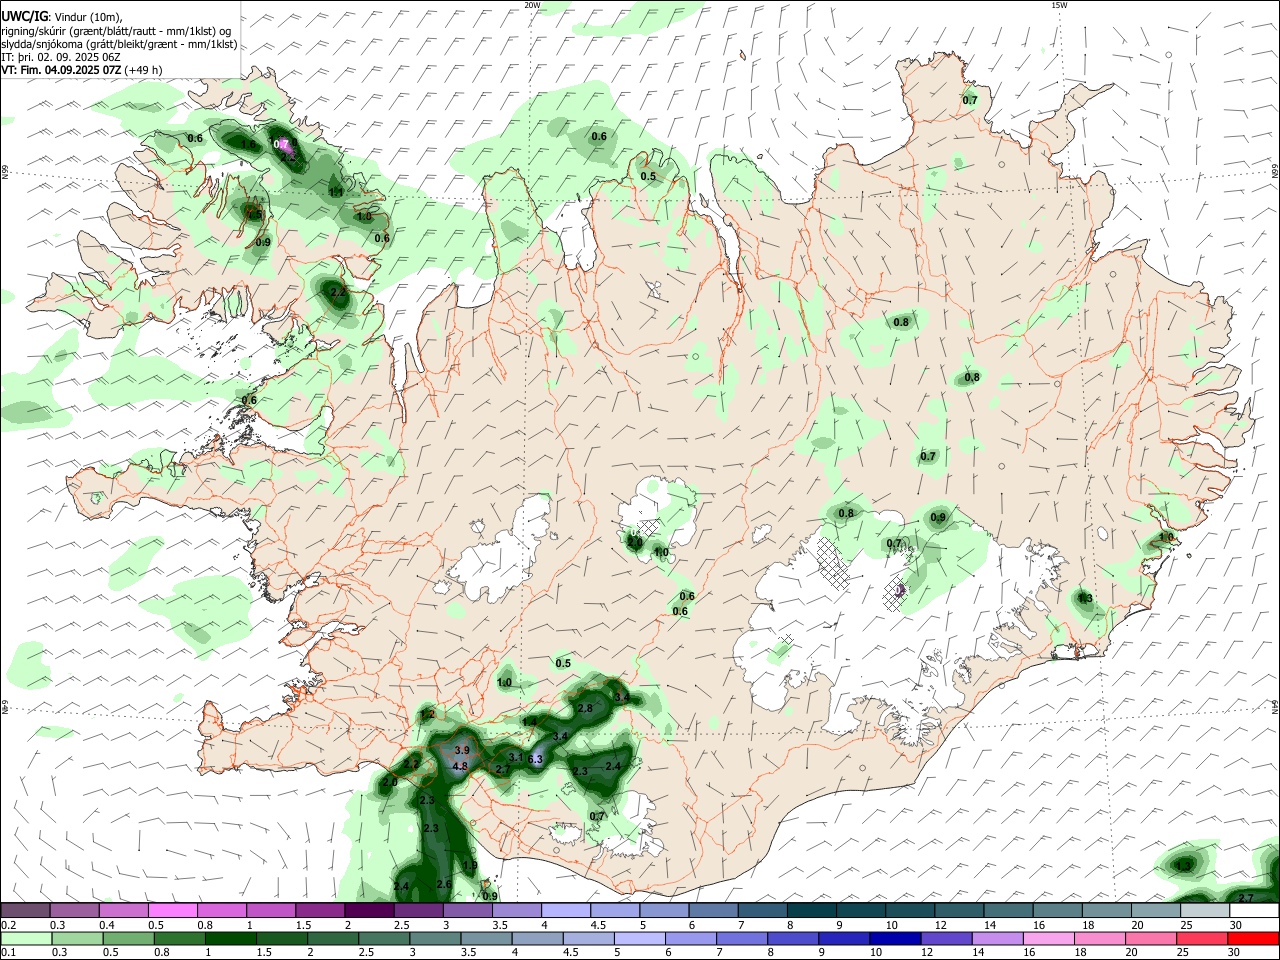The width and height of the screenshot is (1280, 960).
Task: Click the 1.9 precipitation value
Action: pos(470,866)
